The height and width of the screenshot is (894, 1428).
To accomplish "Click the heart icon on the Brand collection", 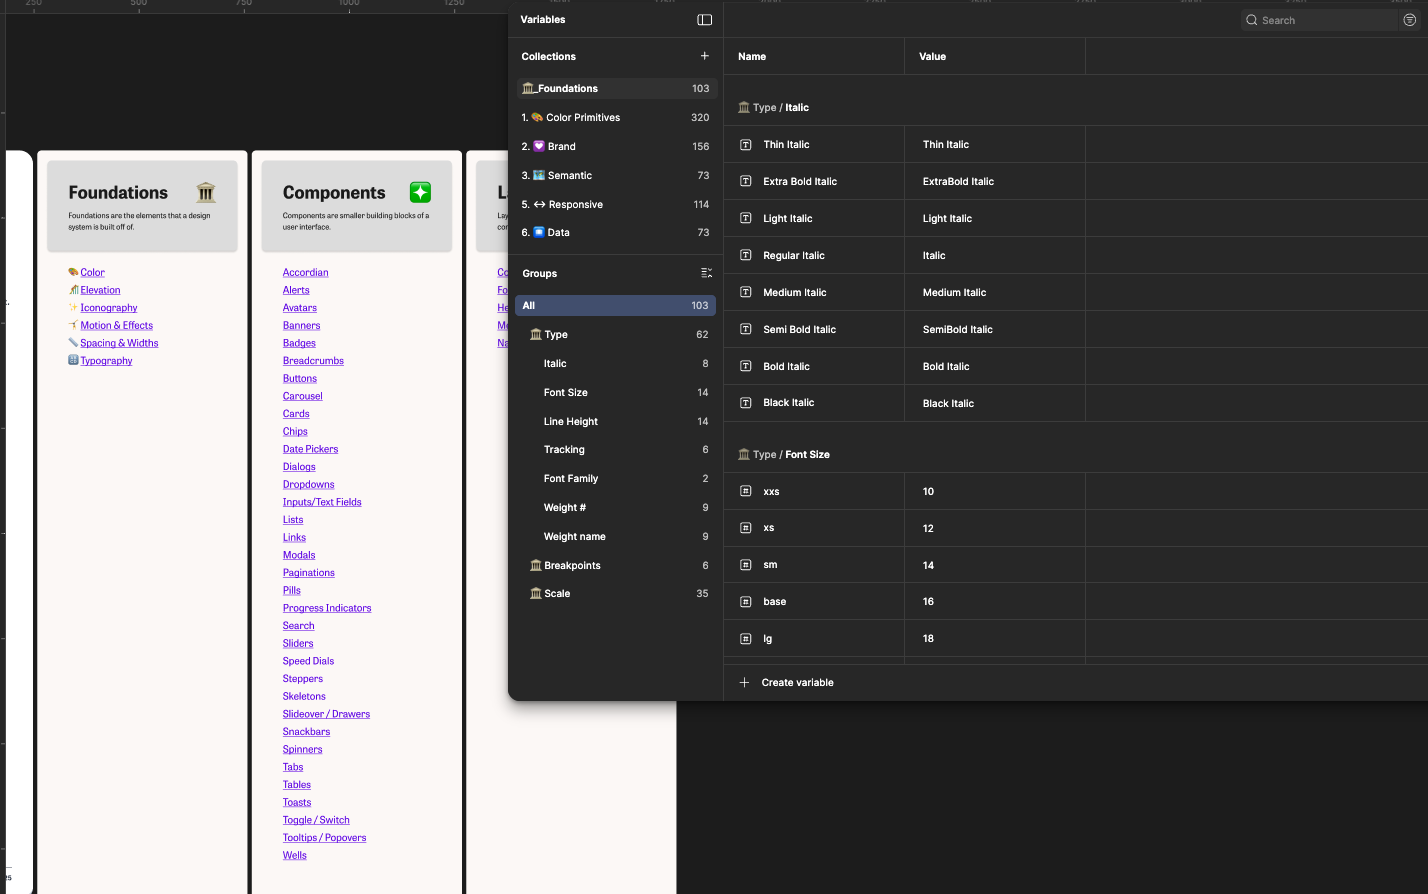I will (538, 146).
